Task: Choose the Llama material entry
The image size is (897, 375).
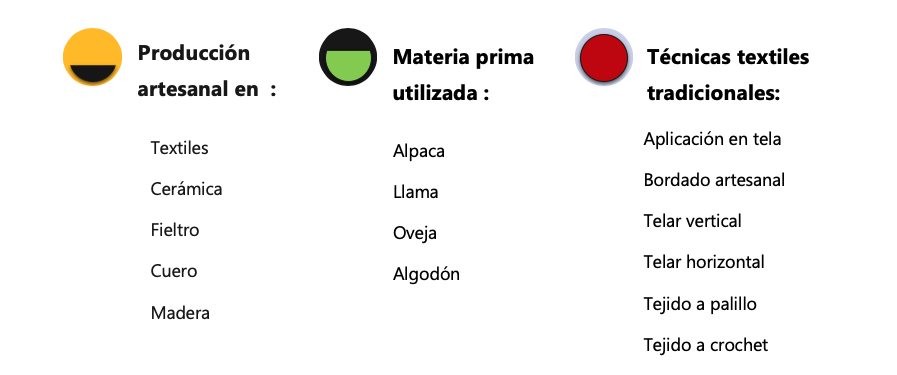Action: tap(416, 192)
